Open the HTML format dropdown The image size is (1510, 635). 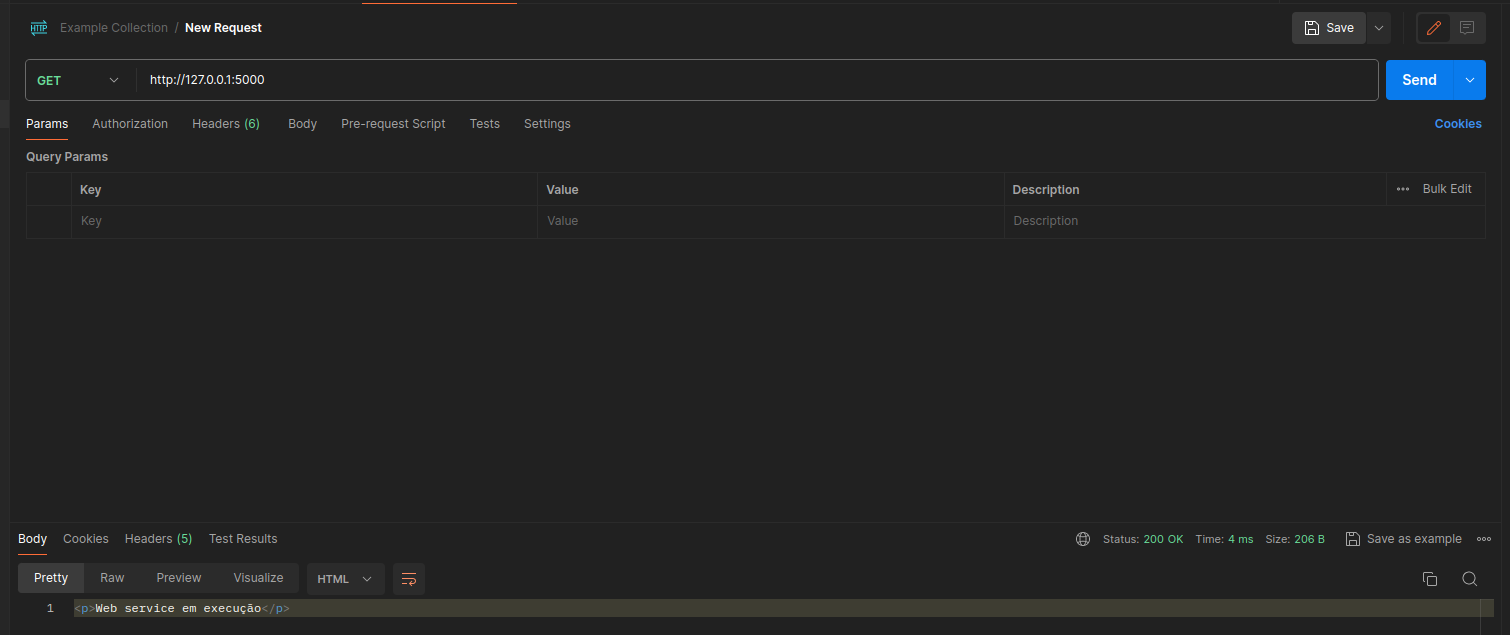click(345, 579)
